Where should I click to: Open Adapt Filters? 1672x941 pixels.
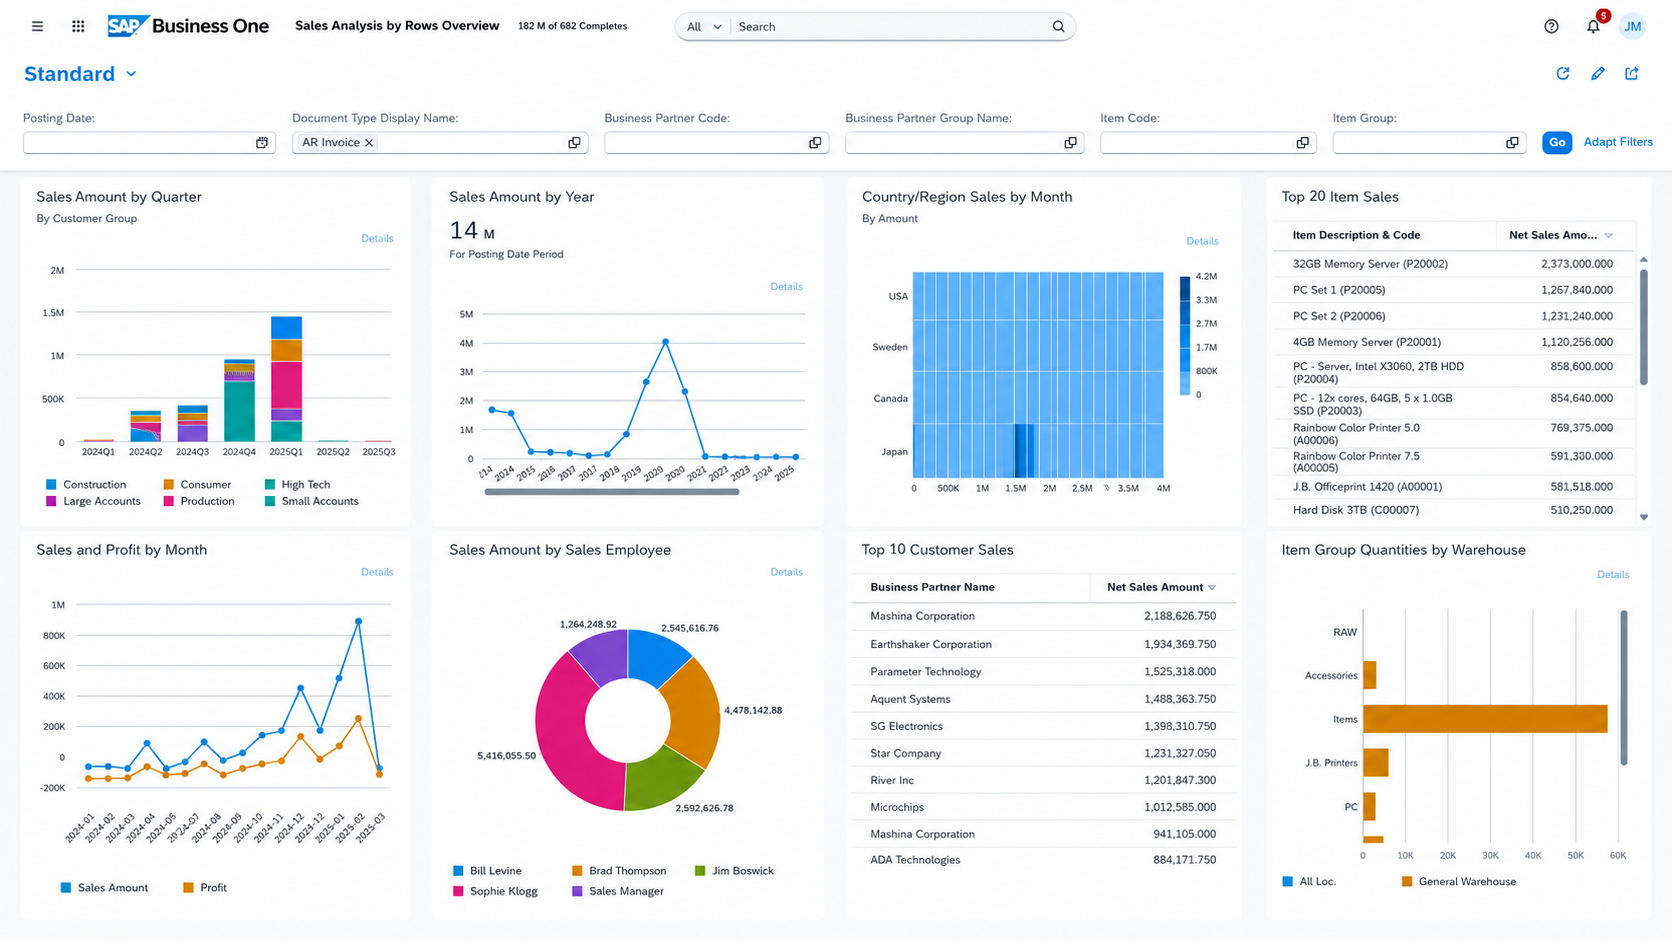coord(1618,142)
